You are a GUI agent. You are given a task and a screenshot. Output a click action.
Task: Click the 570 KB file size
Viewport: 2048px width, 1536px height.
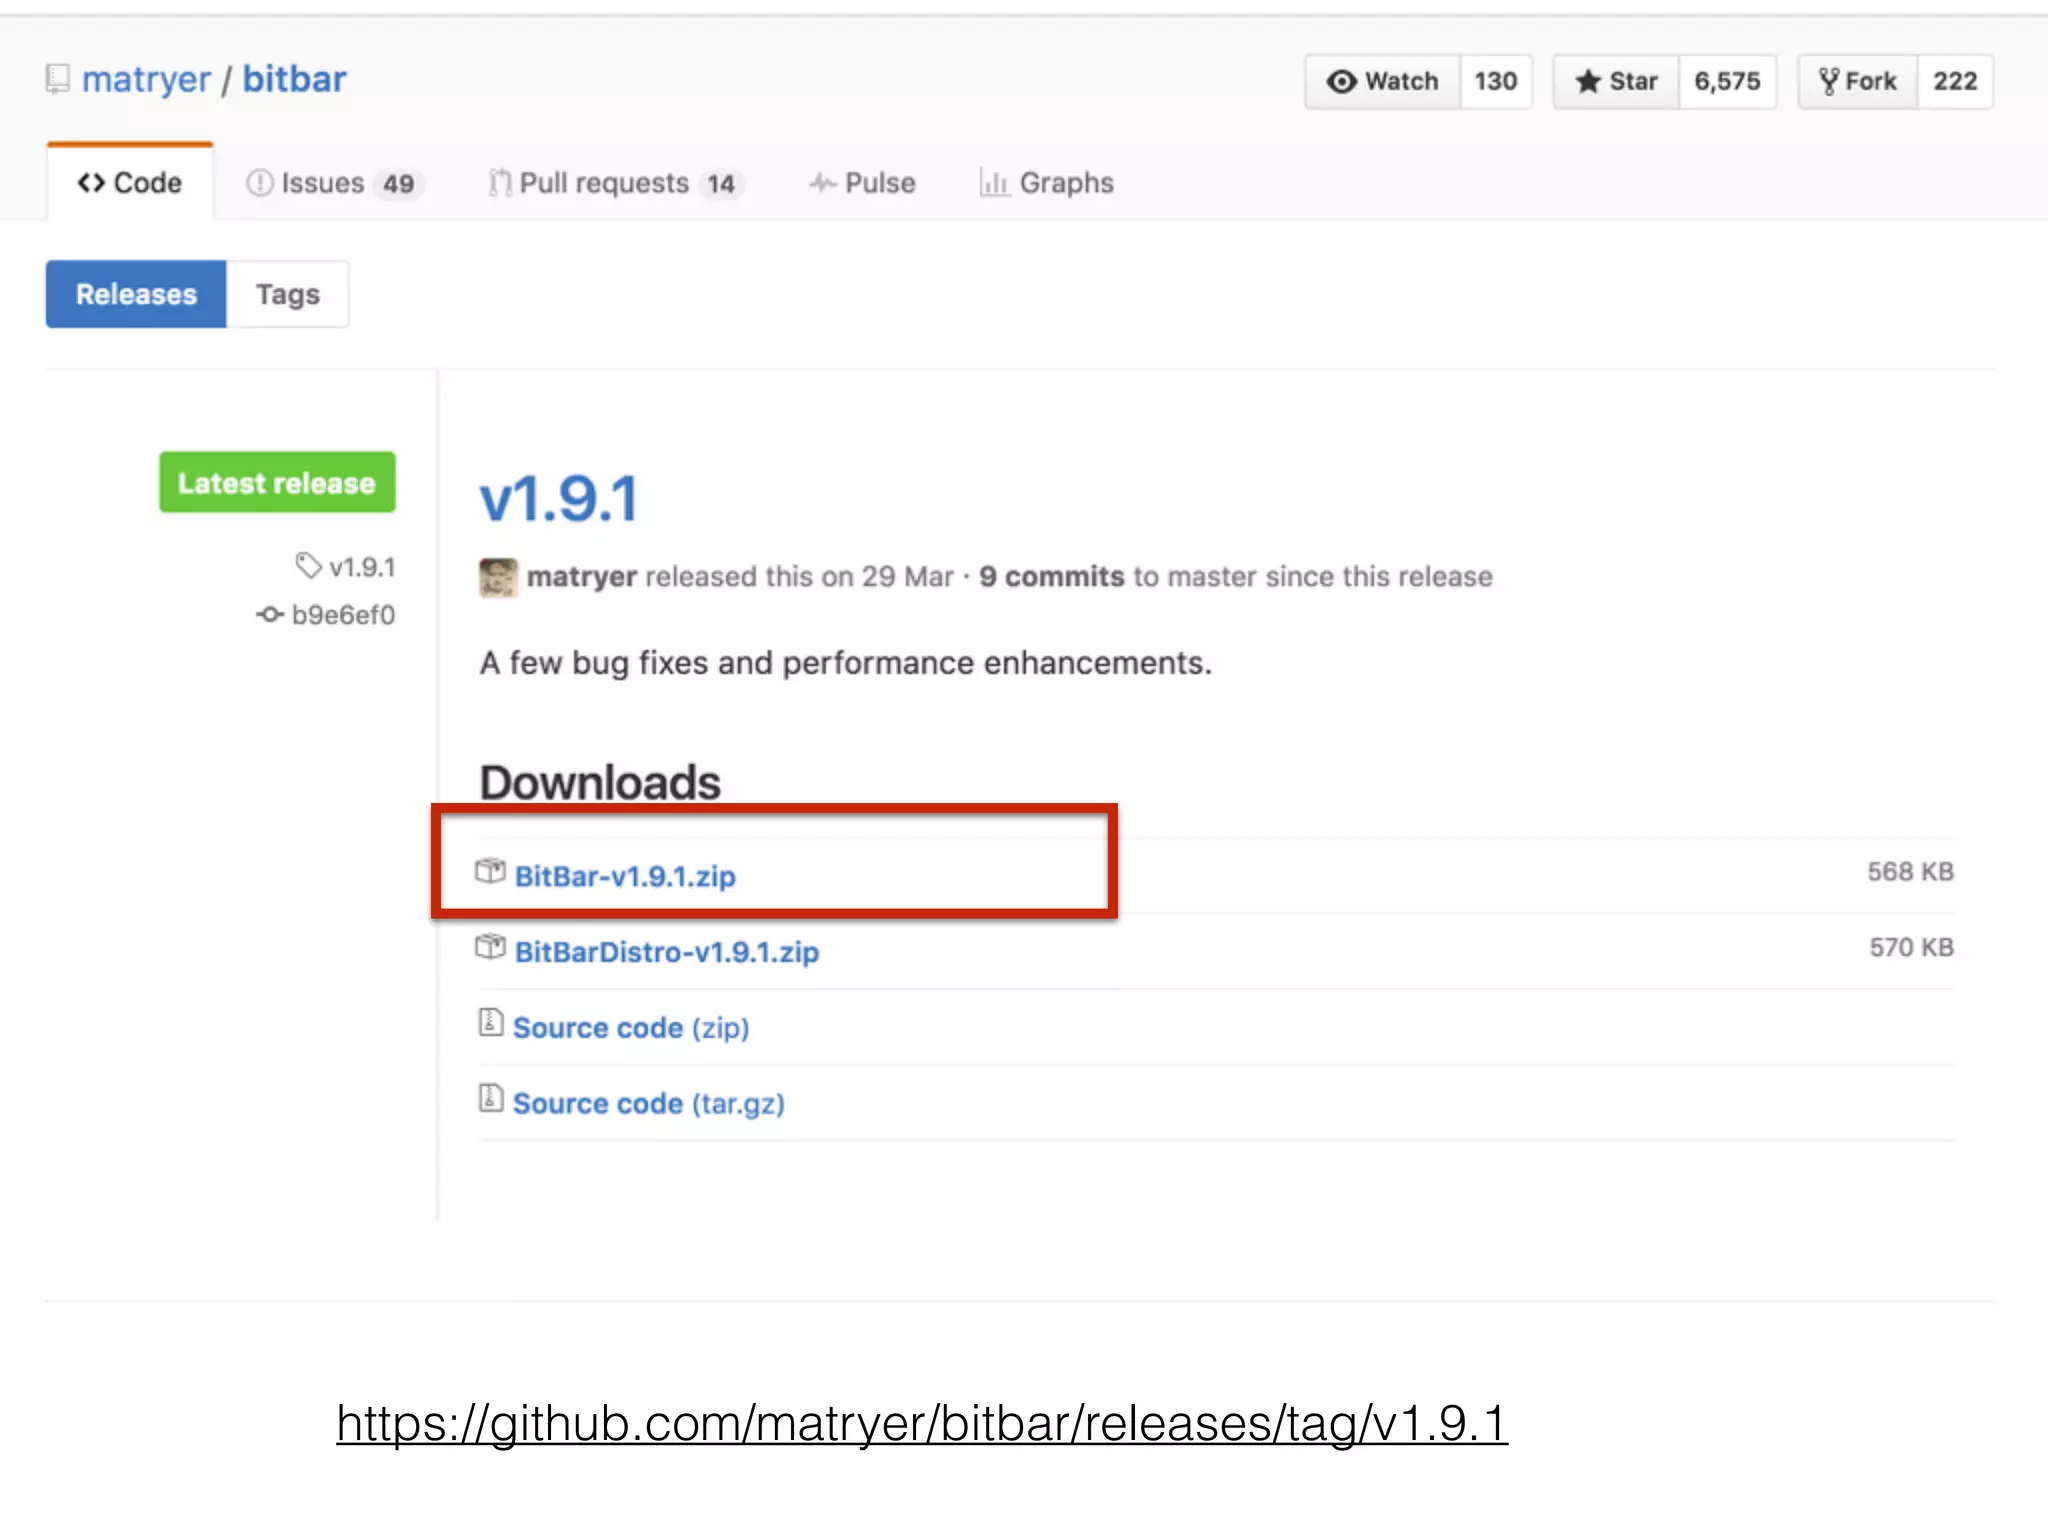(1911, 948)
